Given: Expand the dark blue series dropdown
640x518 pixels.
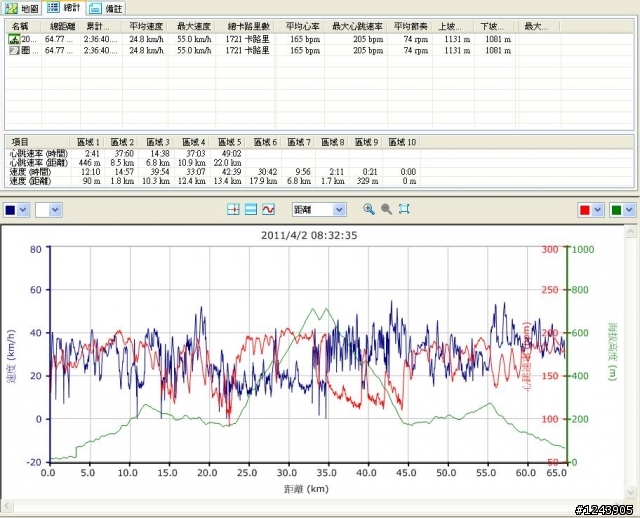Looking at the screenshot, I should [x=23, y=210].
